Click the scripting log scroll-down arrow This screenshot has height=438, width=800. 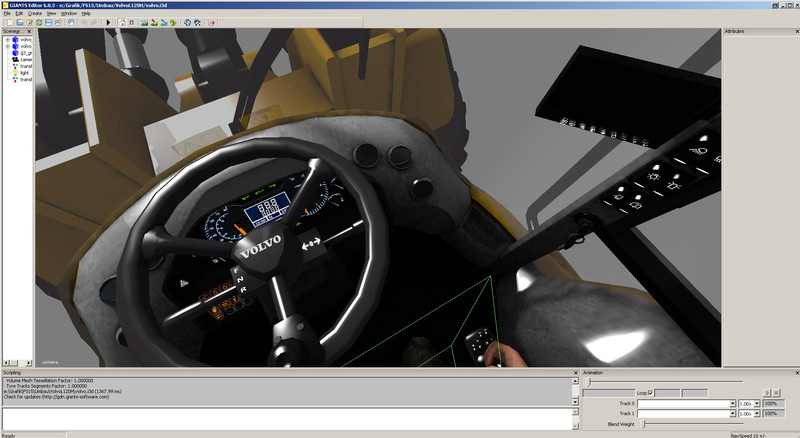pos(576,402)
